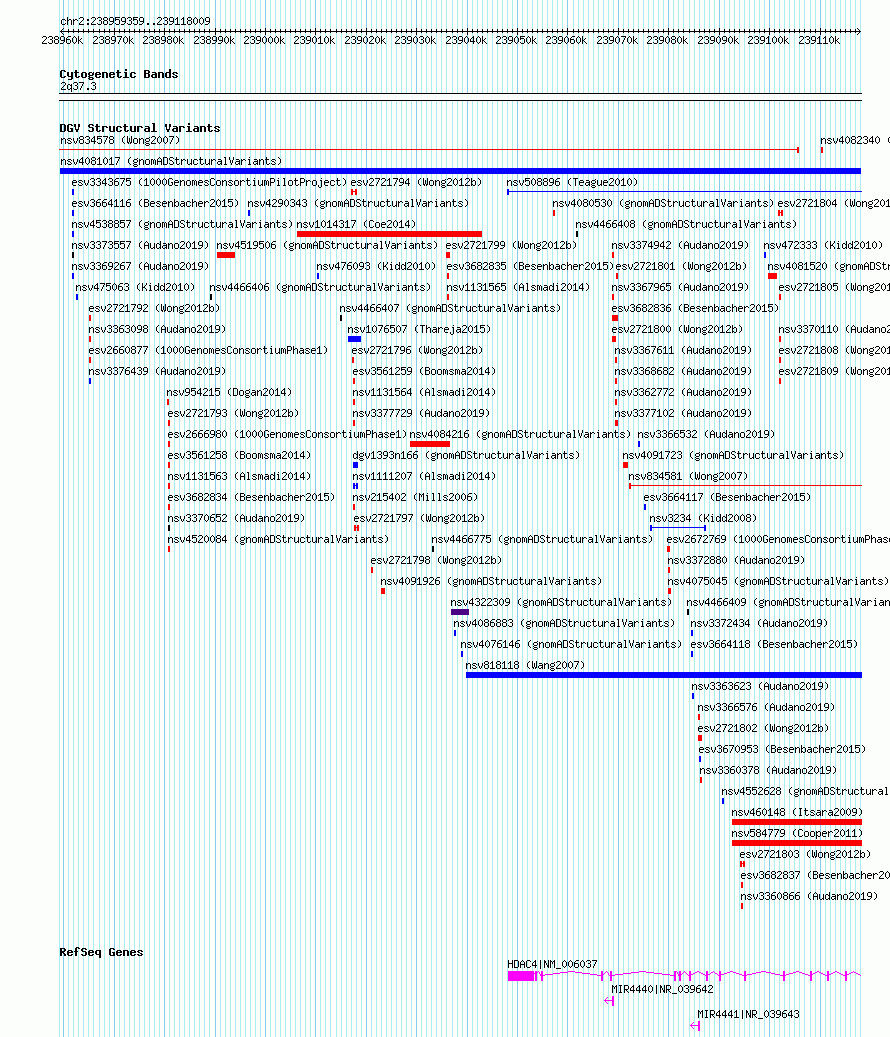Open esv2721797 (Wong2012b) label
Screen dimensions: 890x1037
419,518
